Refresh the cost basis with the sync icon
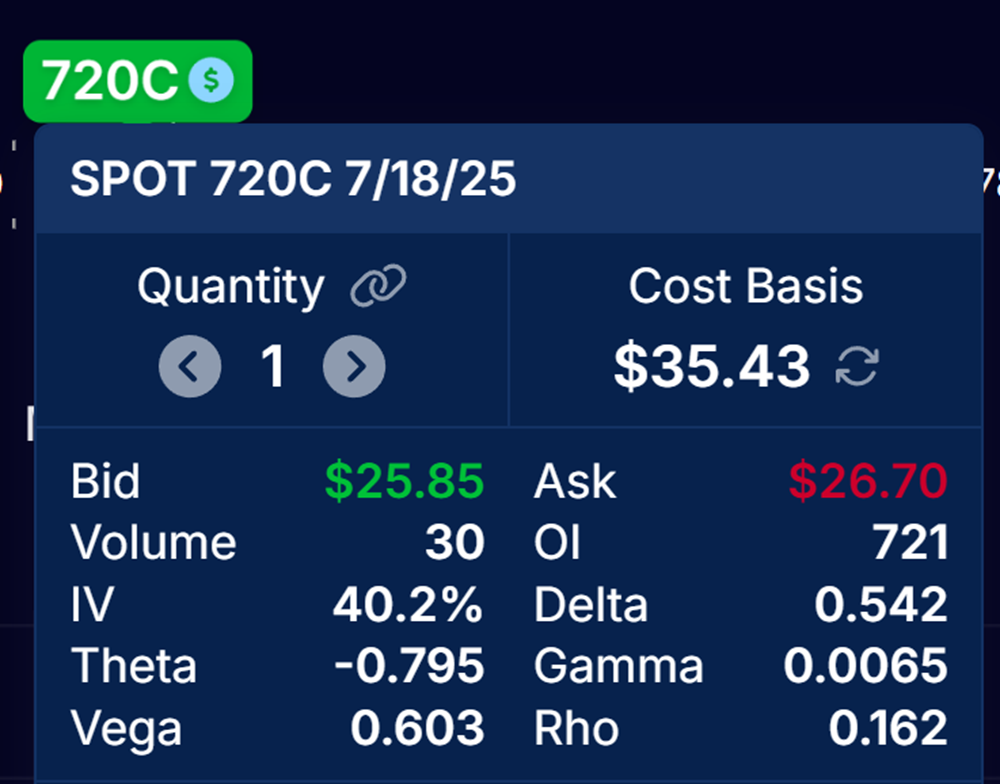 coord(857,366)
